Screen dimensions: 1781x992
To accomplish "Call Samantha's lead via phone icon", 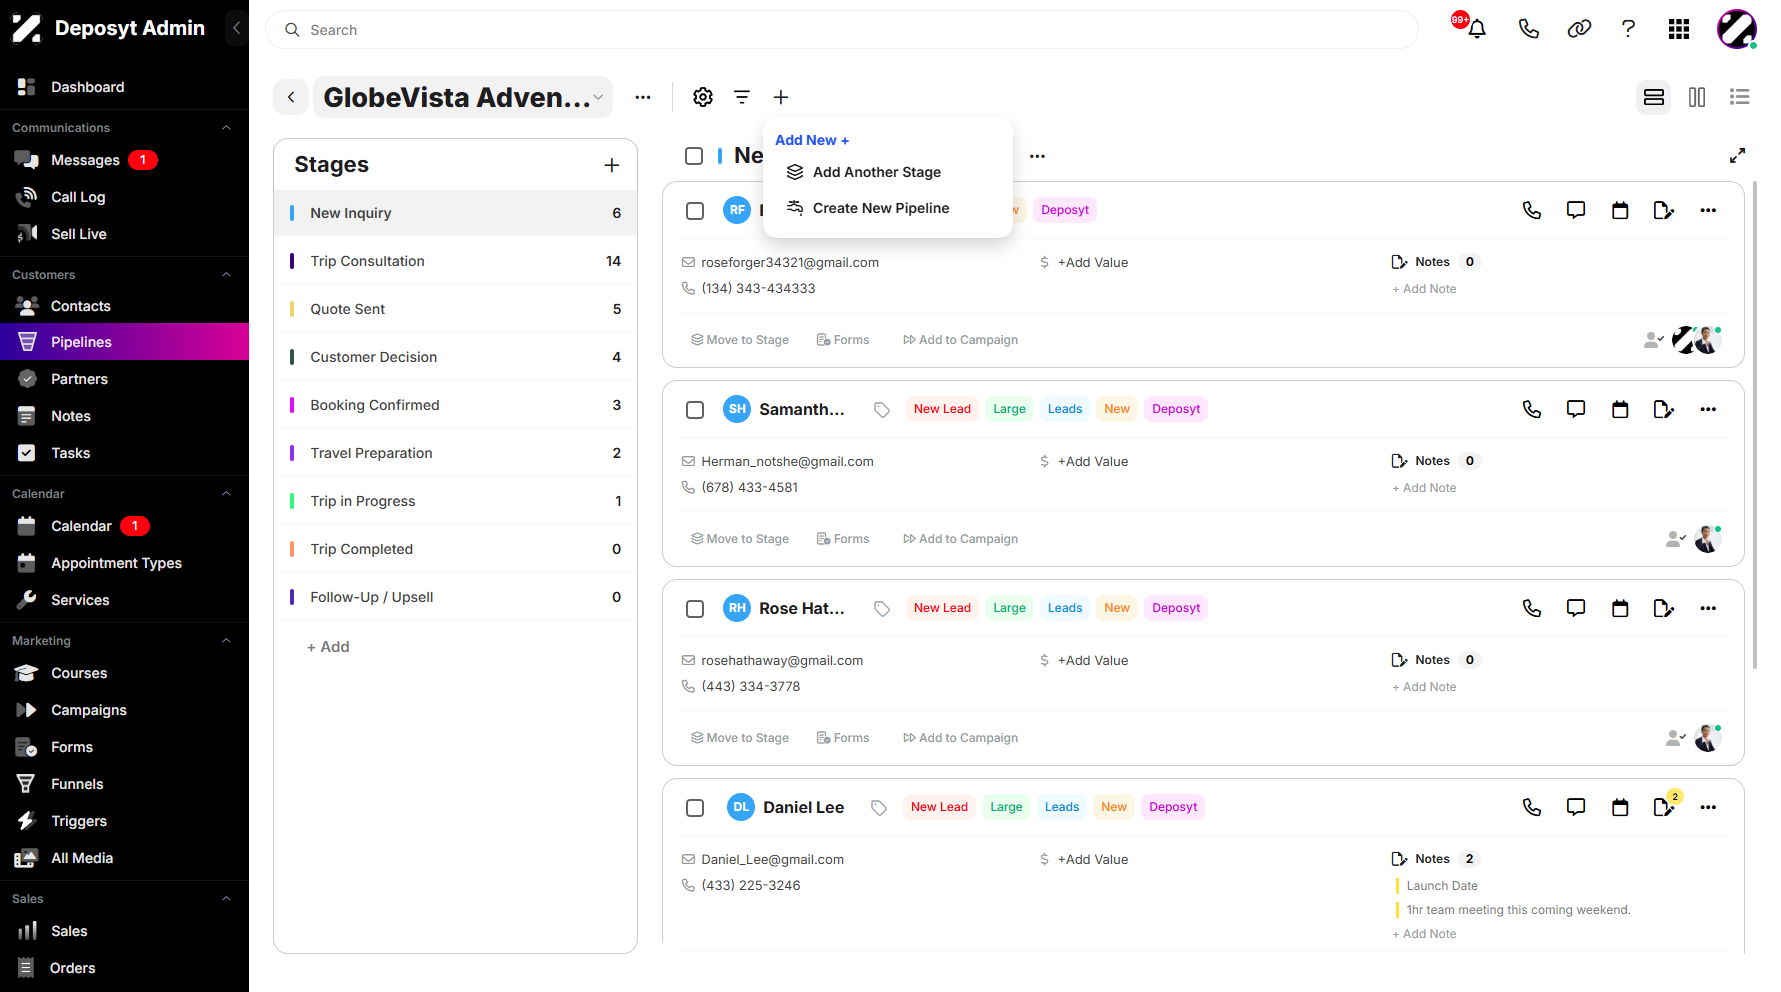I will [x=1532, y=409].
